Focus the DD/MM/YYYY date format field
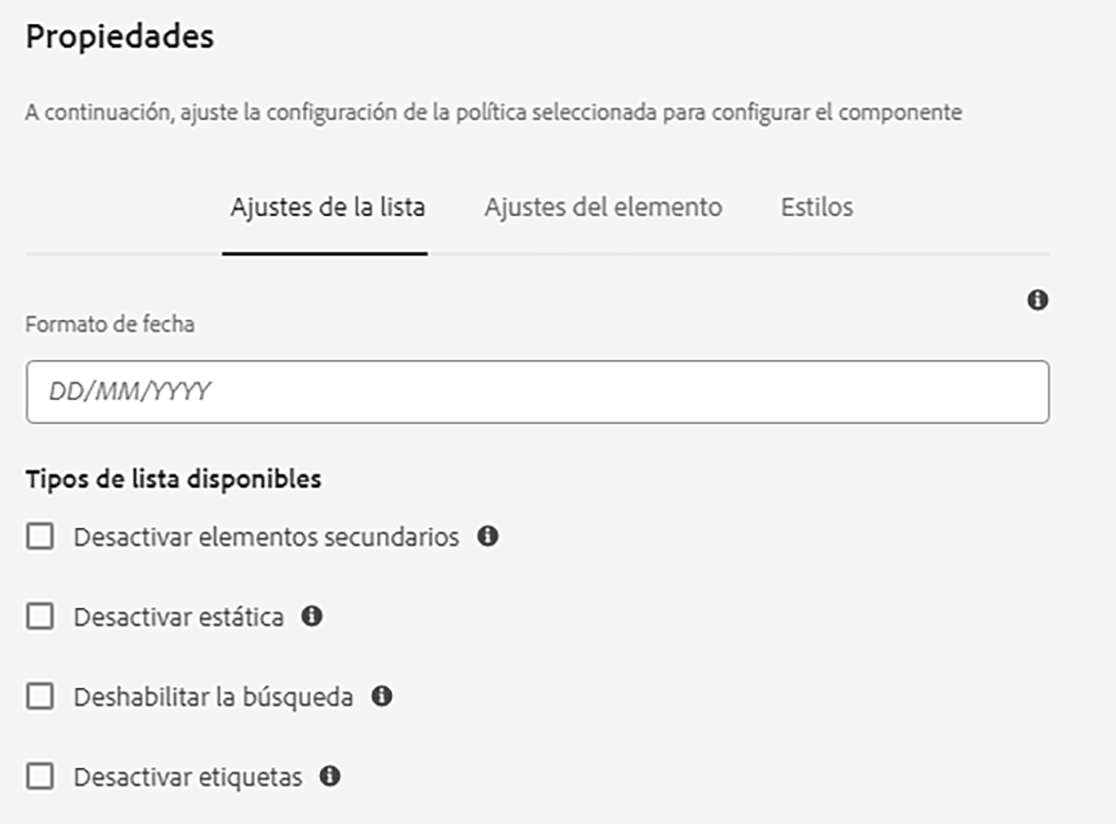Viewport: 1116px width, 824px height. pyautogui.click(x=537, y=391)
